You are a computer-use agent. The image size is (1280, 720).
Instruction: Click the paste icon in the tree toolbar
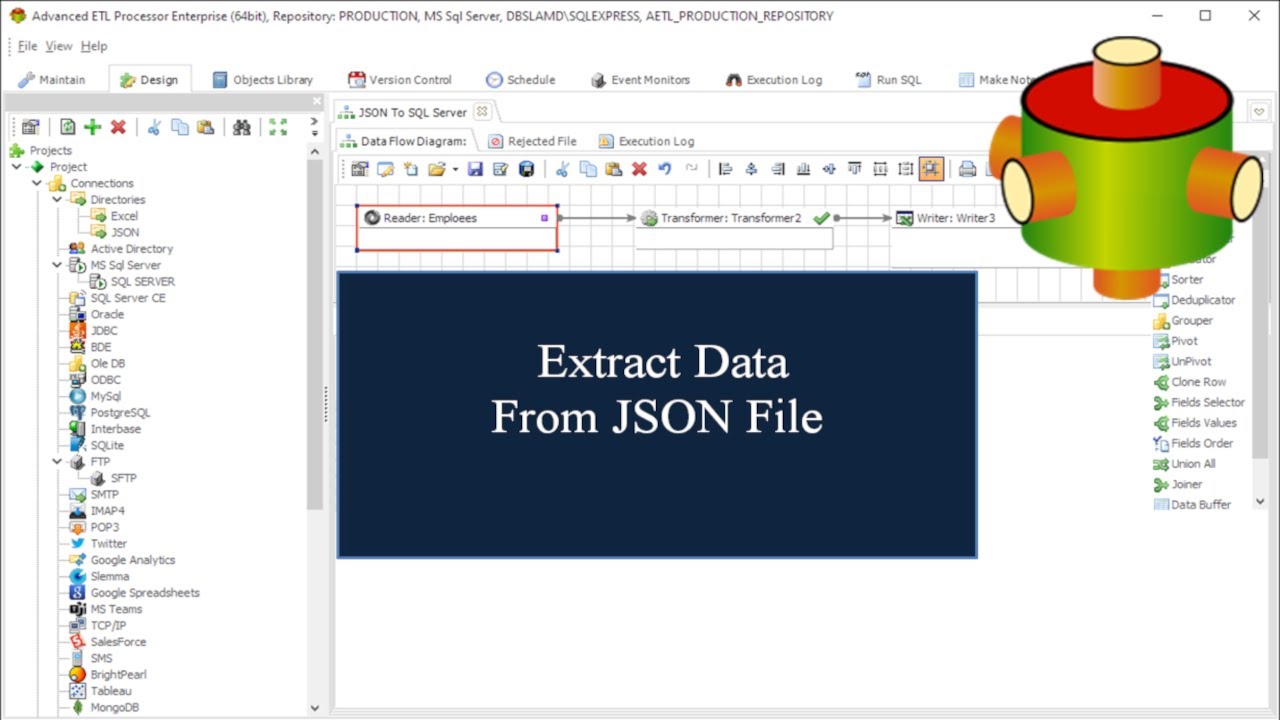pyautogui.click(x=205, y=127)
